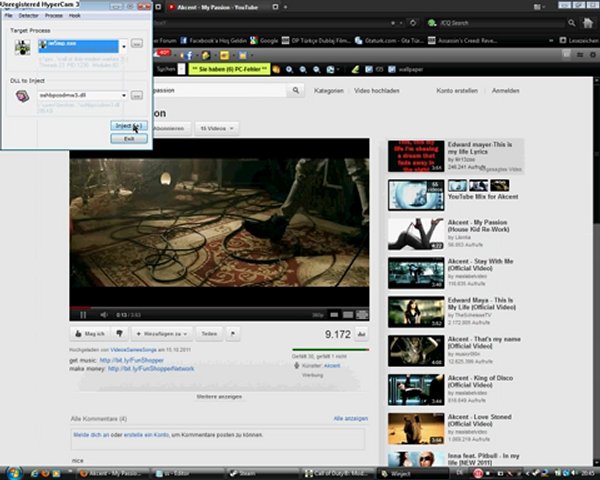The image size is (600, 480).
Task: Switch the player to fullscreen
Action: coord(361,314)
